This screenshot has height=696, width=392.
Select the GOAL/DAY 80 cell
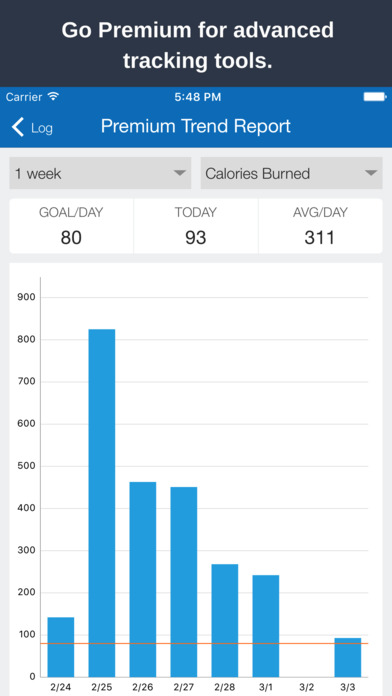[x=71, y=226]
